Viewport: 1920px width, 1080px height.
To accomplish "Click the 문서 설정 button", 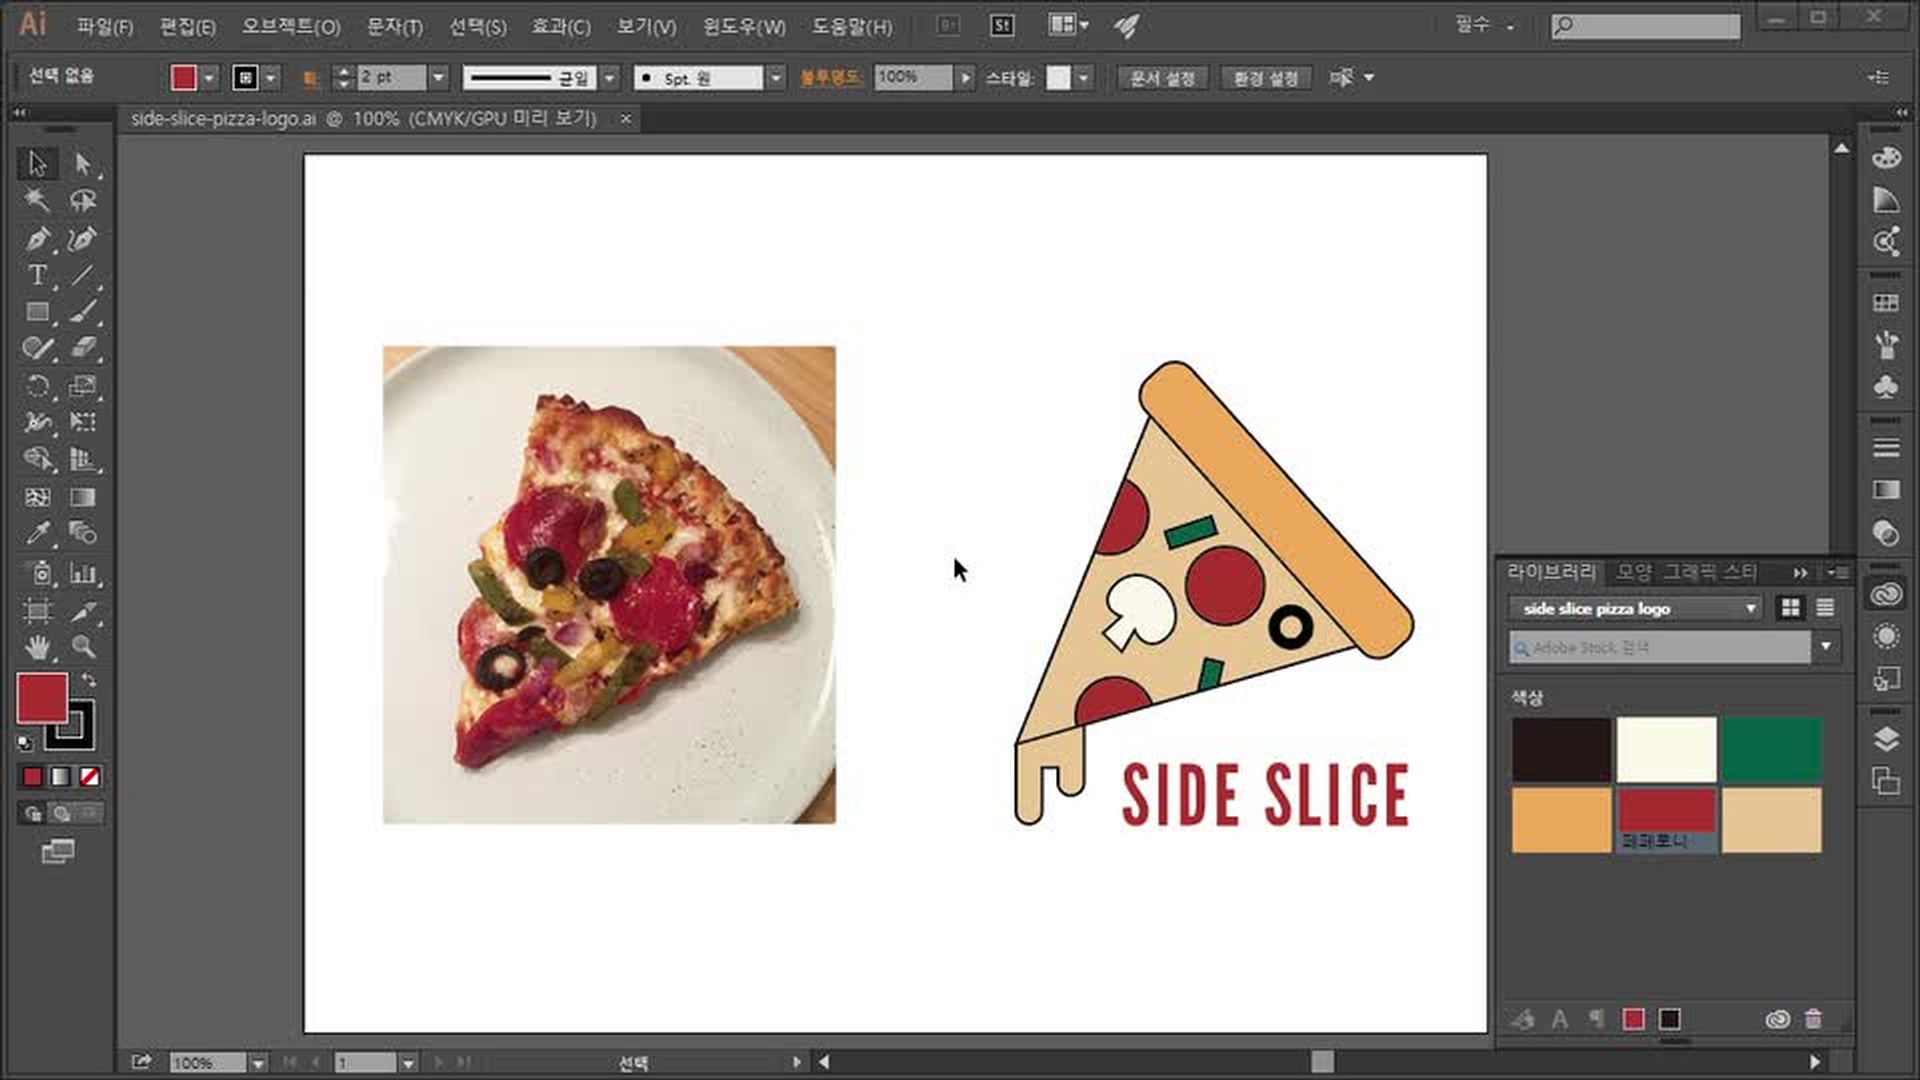I will click(x=1162, y=78).
